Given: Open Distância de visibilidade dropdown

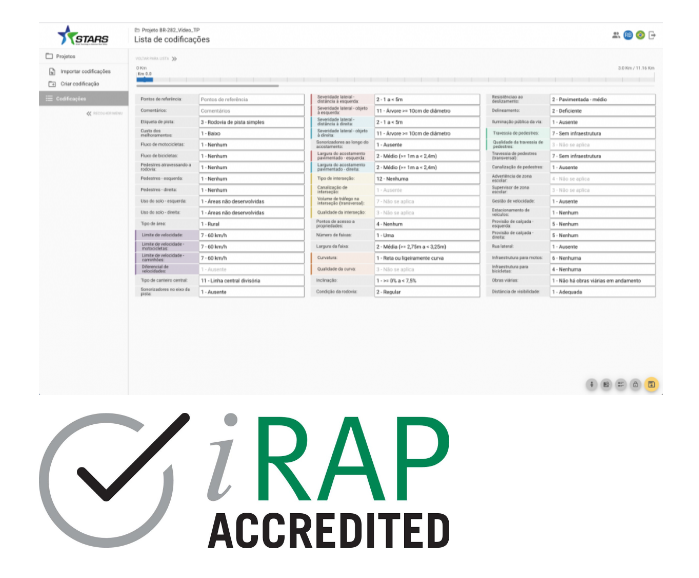Looking at the screenshot, I should (x=603, y=292).
